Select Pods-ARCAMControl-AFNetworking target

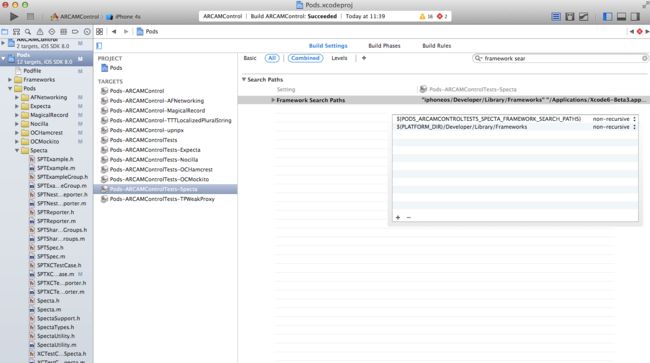coord(153,101)
